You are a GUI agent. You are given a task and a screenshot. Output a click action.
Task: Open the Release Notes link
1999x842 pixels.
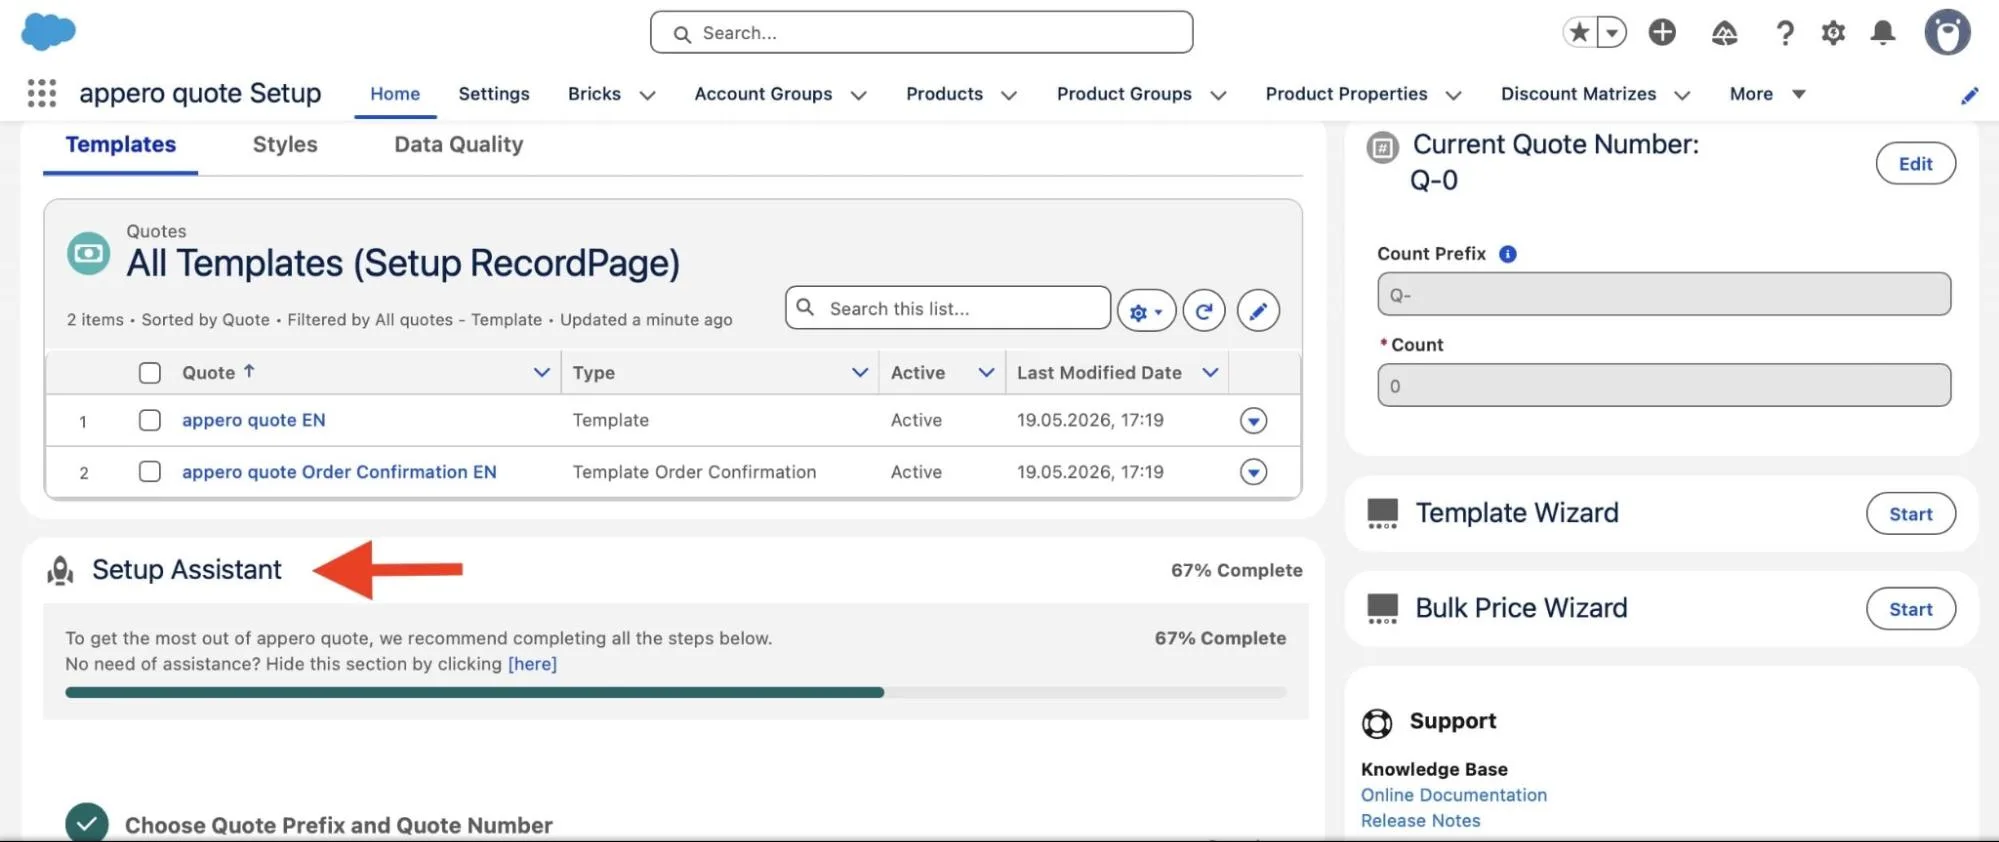(x=1420, y=821)
